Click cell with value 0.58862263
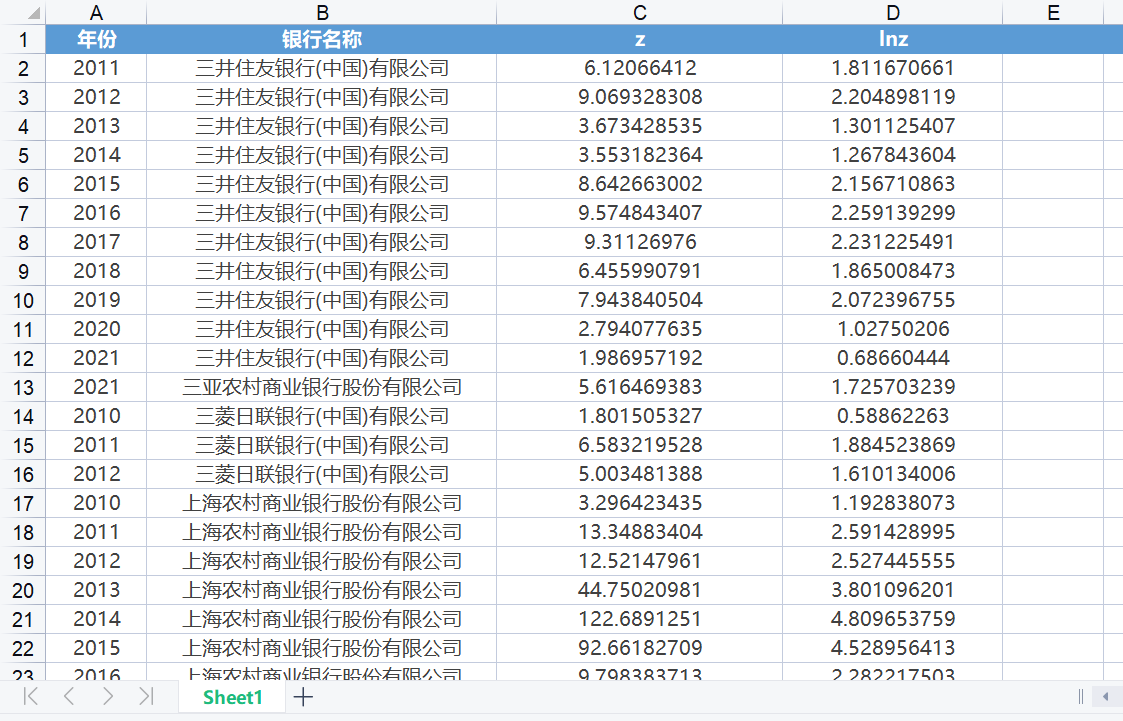The image size is (1123, 721). coord(892,416)
